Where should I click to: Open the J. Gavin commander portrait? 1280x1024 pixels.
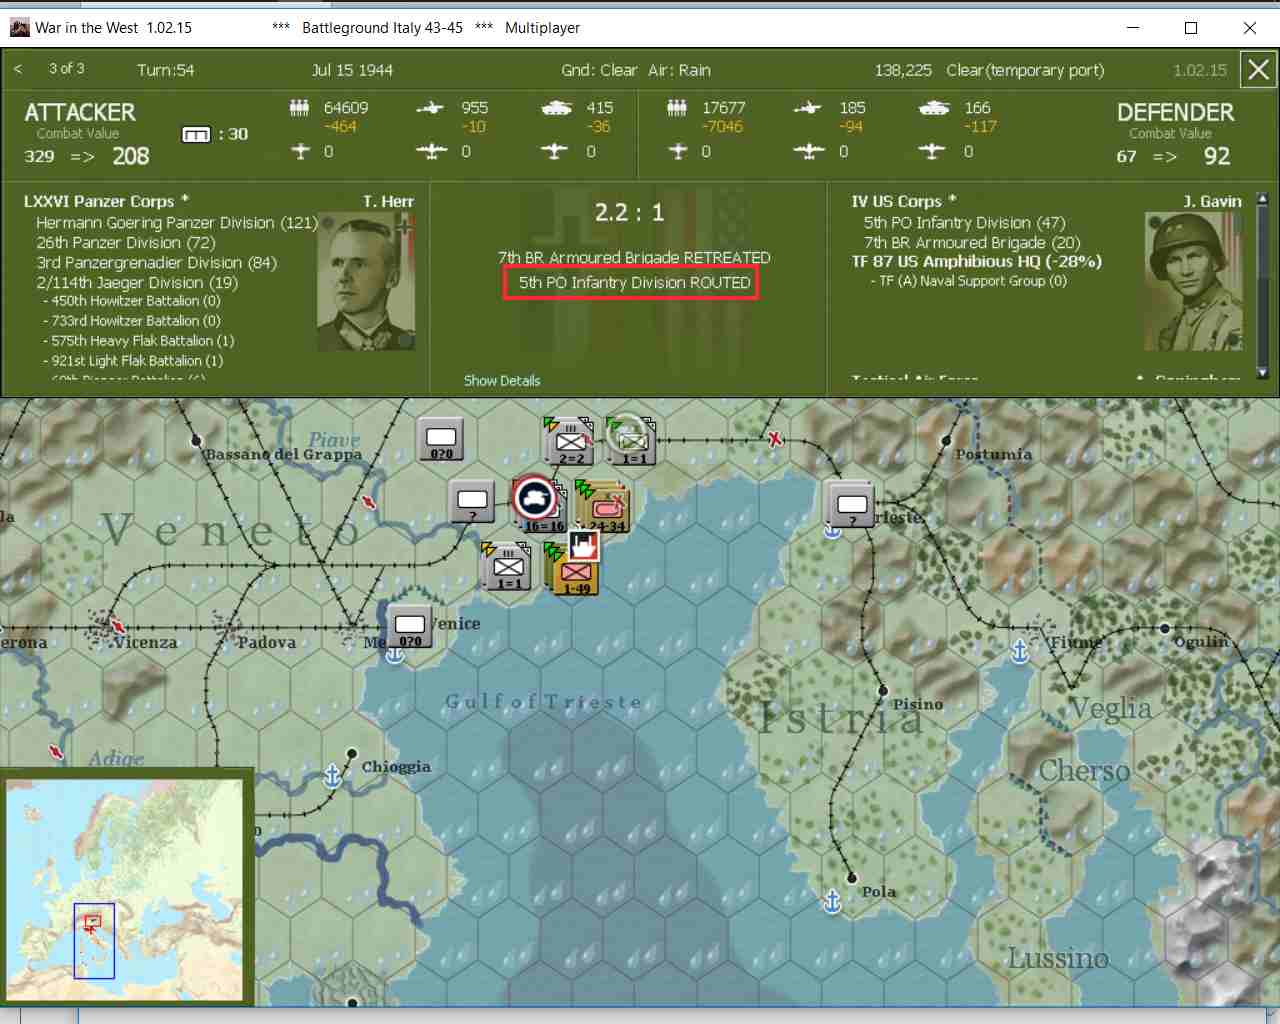pos(1193,282)
